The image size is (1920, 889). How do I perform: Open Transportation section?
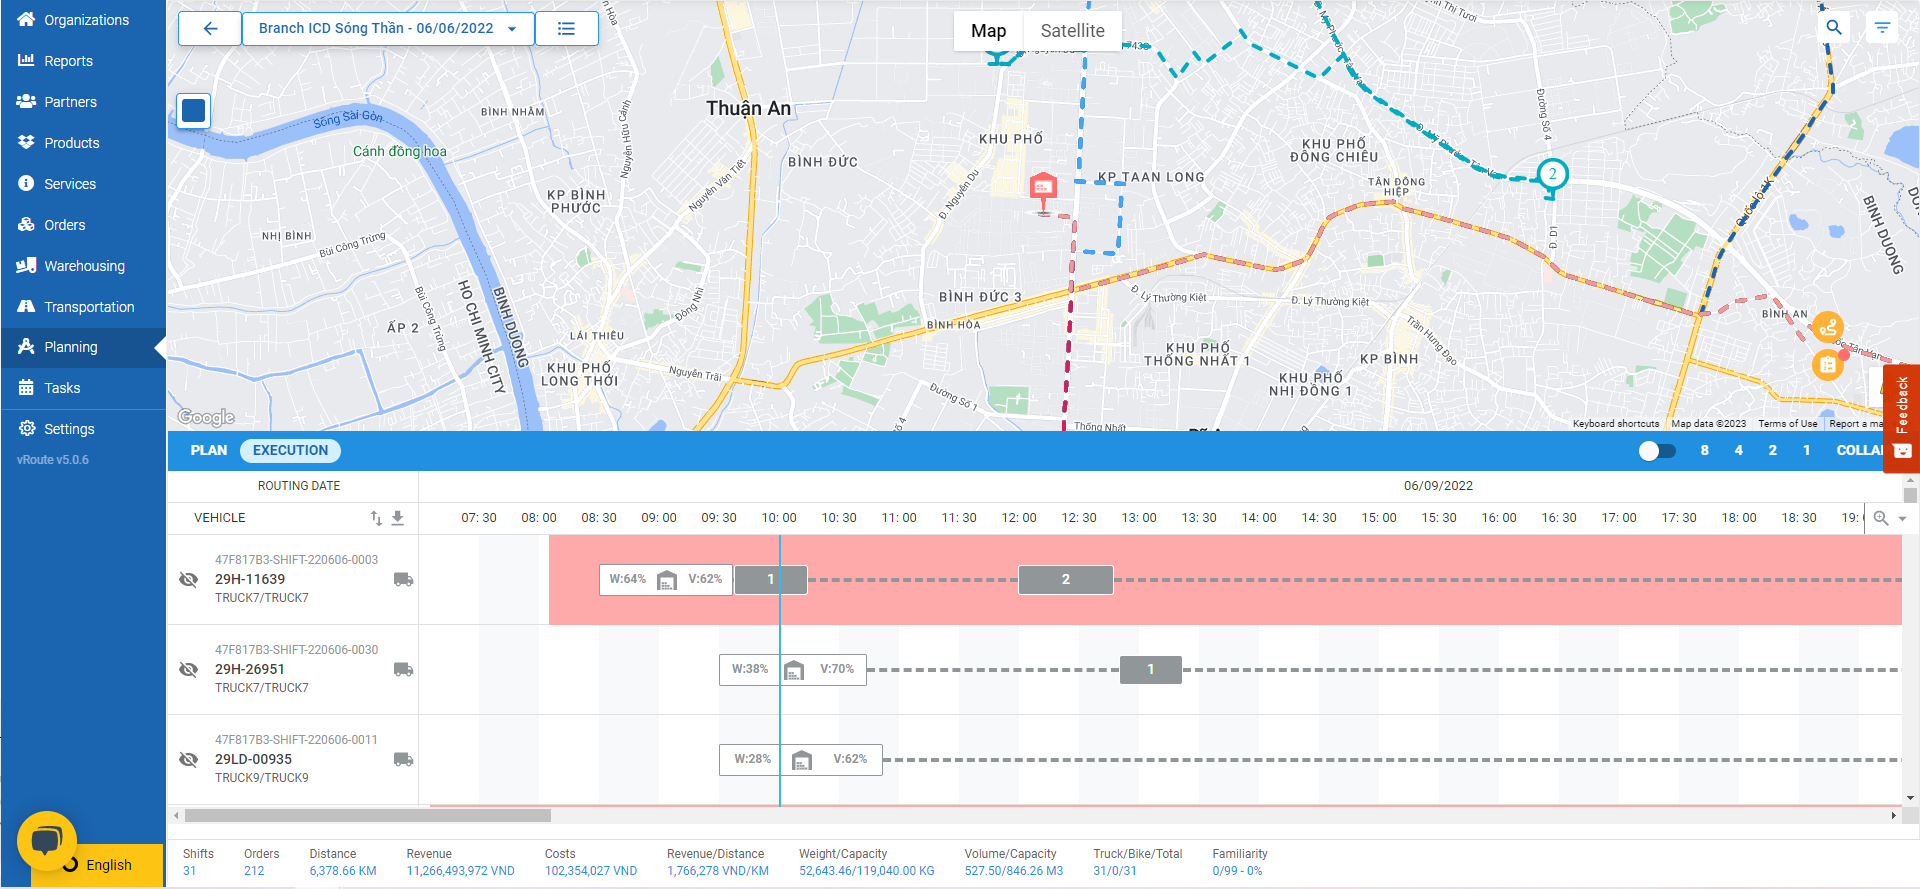(x=83, y=307)
